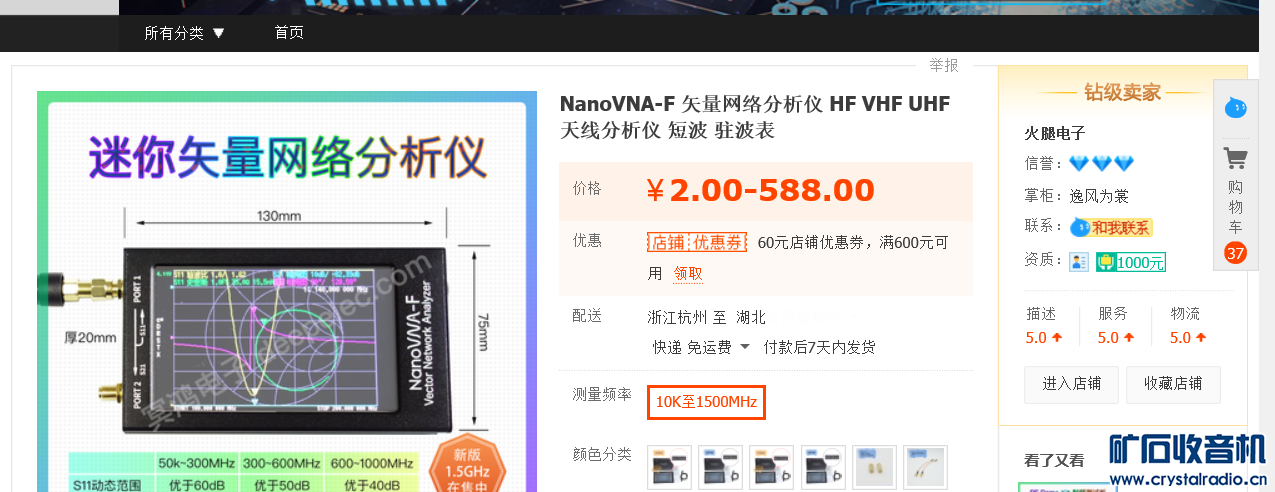Click the 进入店铺 button
The image size is (1275, 492).
pos(1071,384)
